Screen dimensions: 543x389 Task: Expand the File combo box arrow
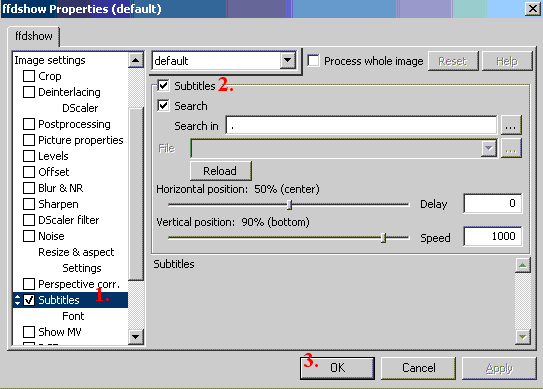[x=489, y=149]
